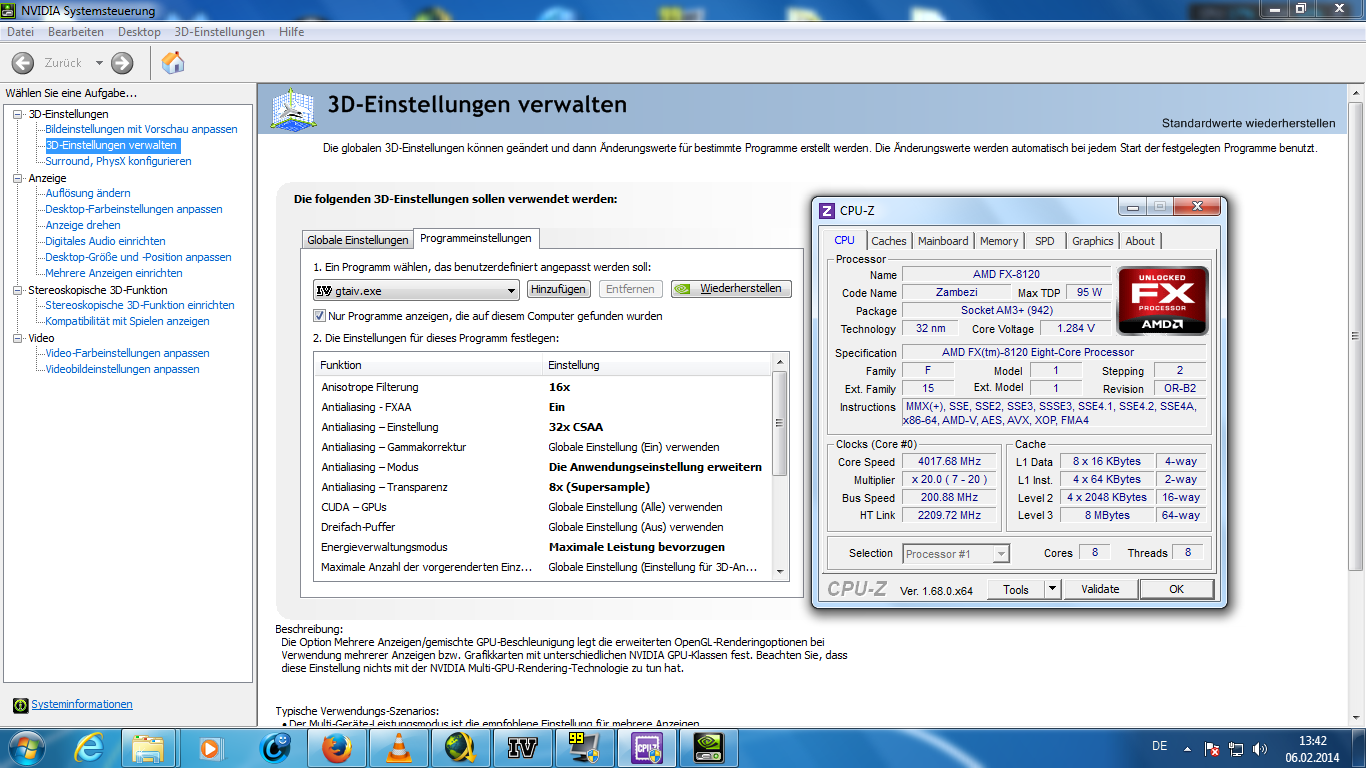Image resolution: width=1366 pixels, height=768 pixels.
Task: Collapse the Anzeige tree node
Action: (18, 178)
